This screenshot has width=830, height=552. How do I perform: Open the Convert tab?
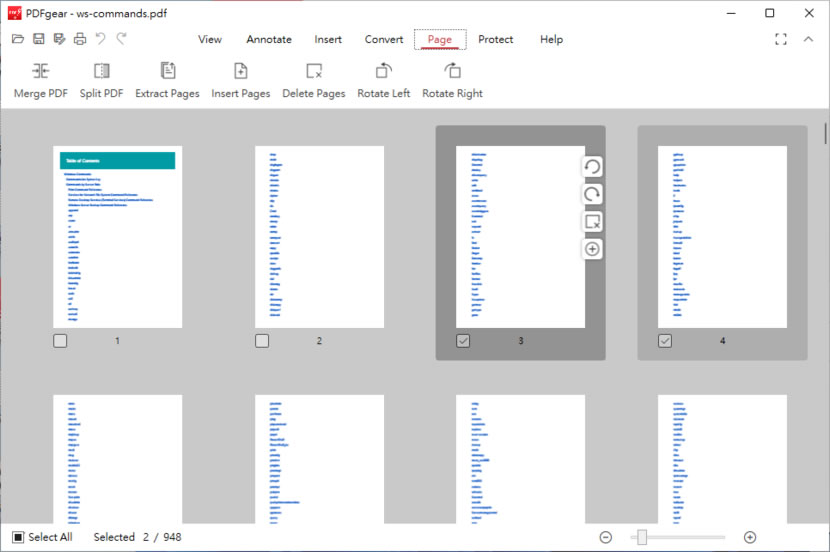click(384, 39)
